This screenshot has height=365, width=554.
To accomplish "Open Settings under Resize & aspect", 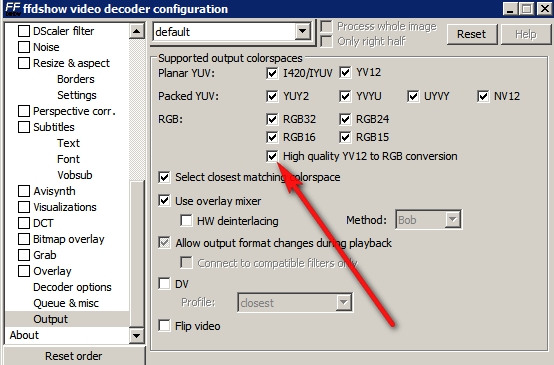I will click(77, 95).
